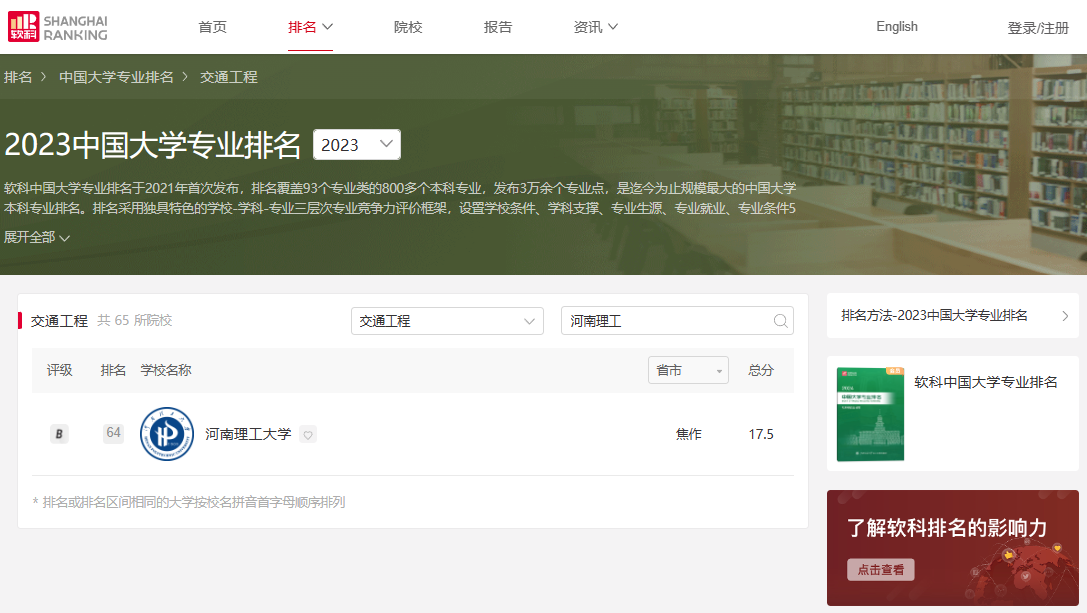The height and width of the screenshot is (613, 1087).
Task: Open the 交通工程 major dropdown
Action: click(447, 321)
